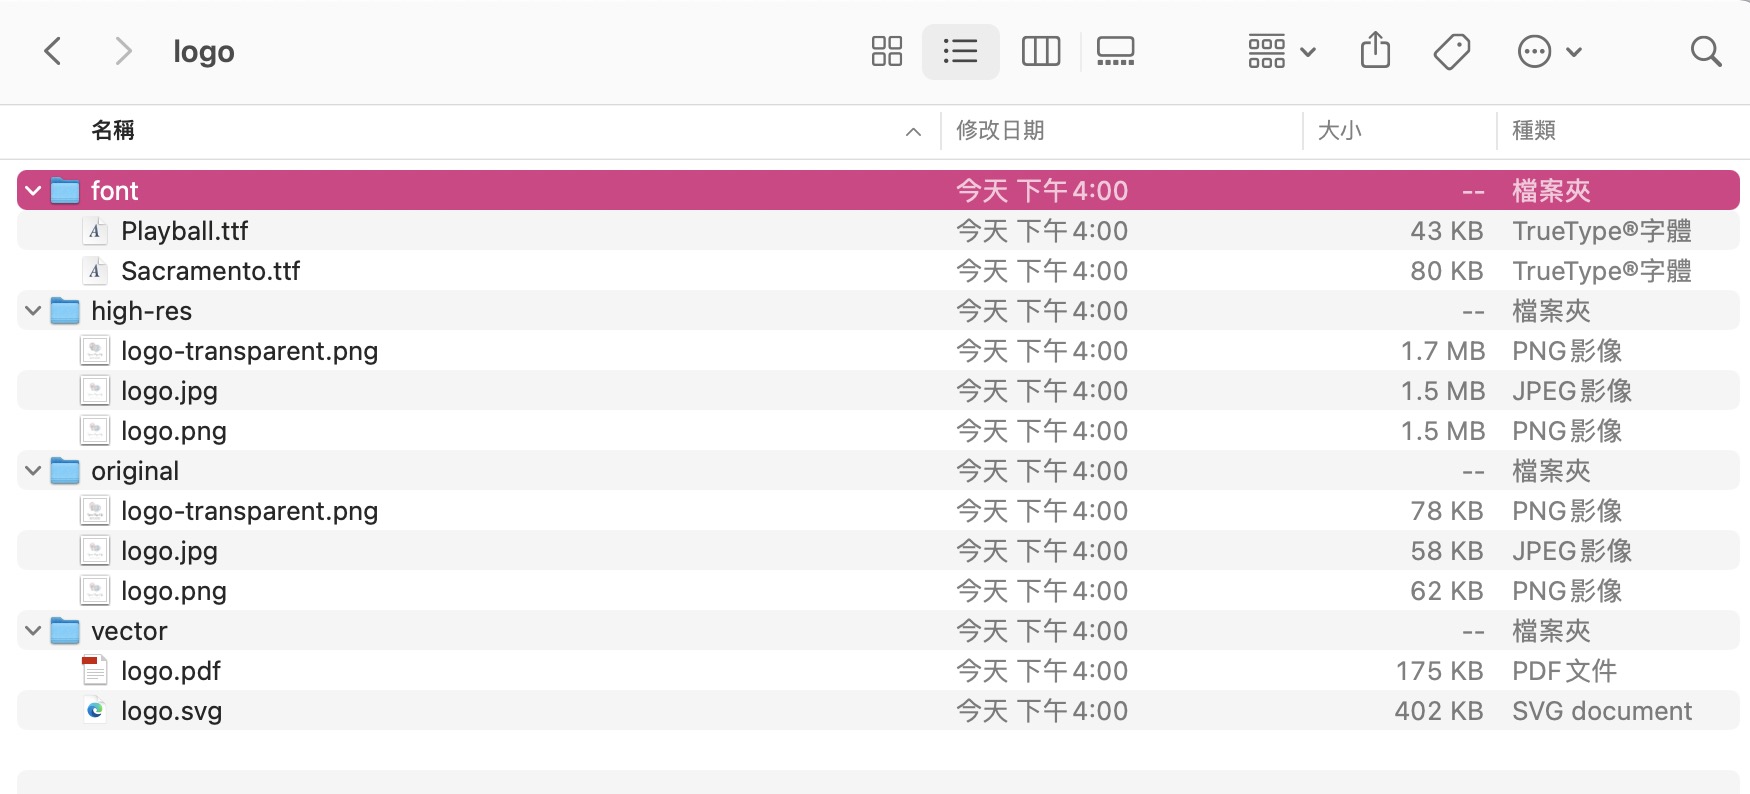Collapse the vector folder
Viewport: 1750px width, 794px height.
click(33, 630)
